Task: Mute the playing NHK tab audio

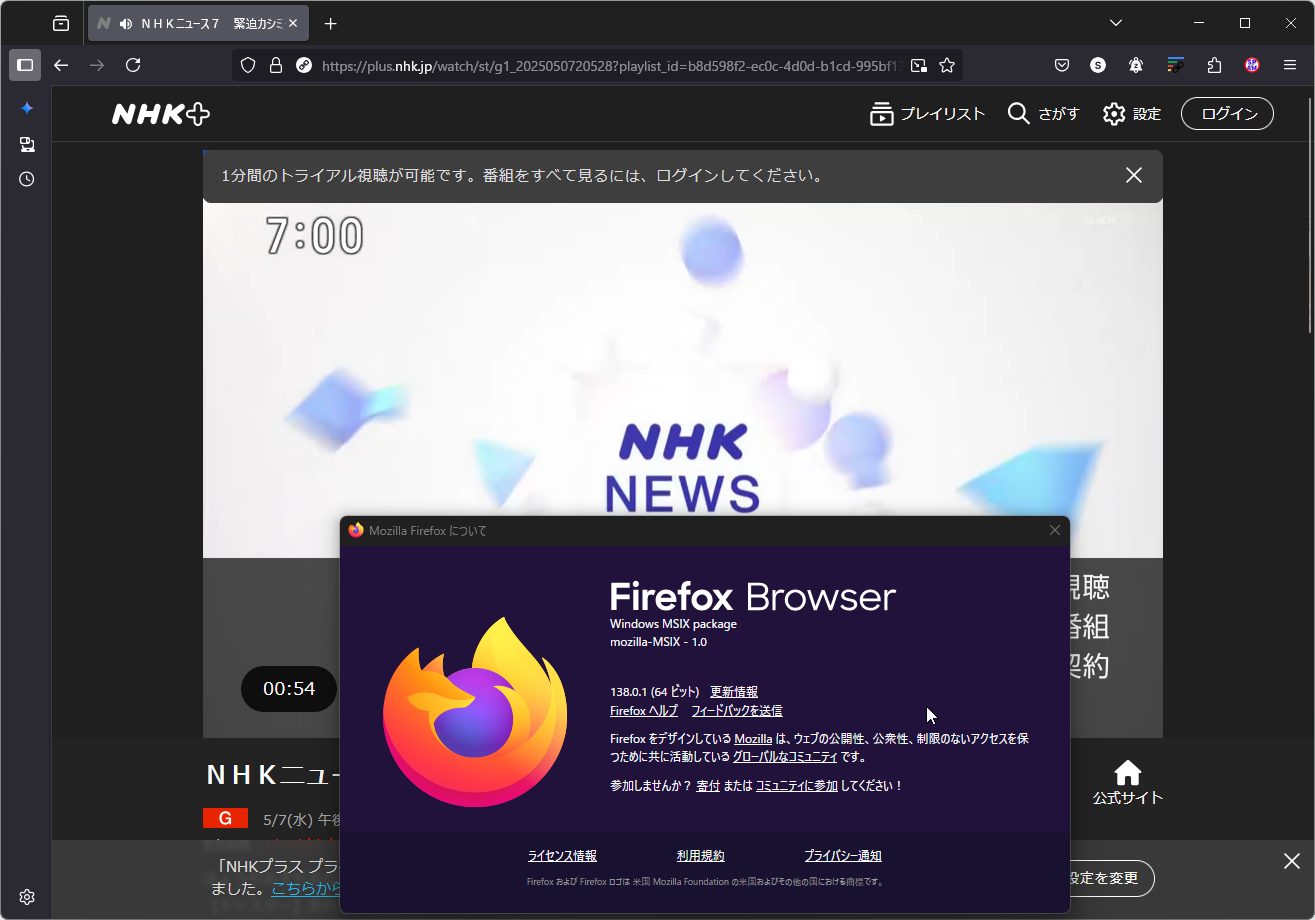Action: 125,22
